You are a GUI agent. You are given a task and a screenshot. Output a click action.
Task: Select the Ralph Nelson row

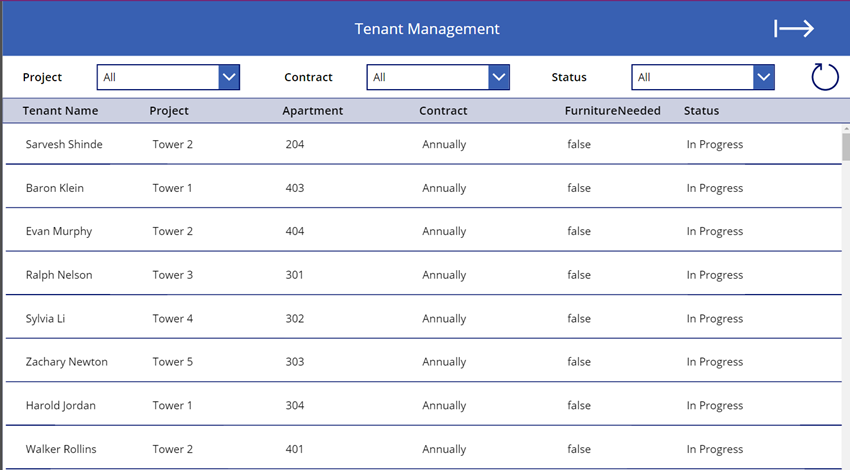click(x=59, y=275)
